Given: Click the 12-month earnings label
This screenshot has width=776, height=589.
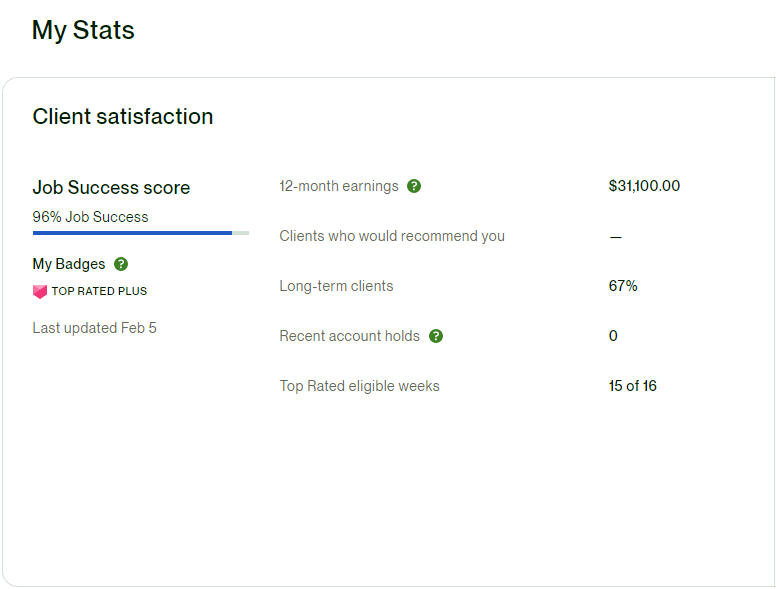Looking at the screenshot, I should (339, 186).
